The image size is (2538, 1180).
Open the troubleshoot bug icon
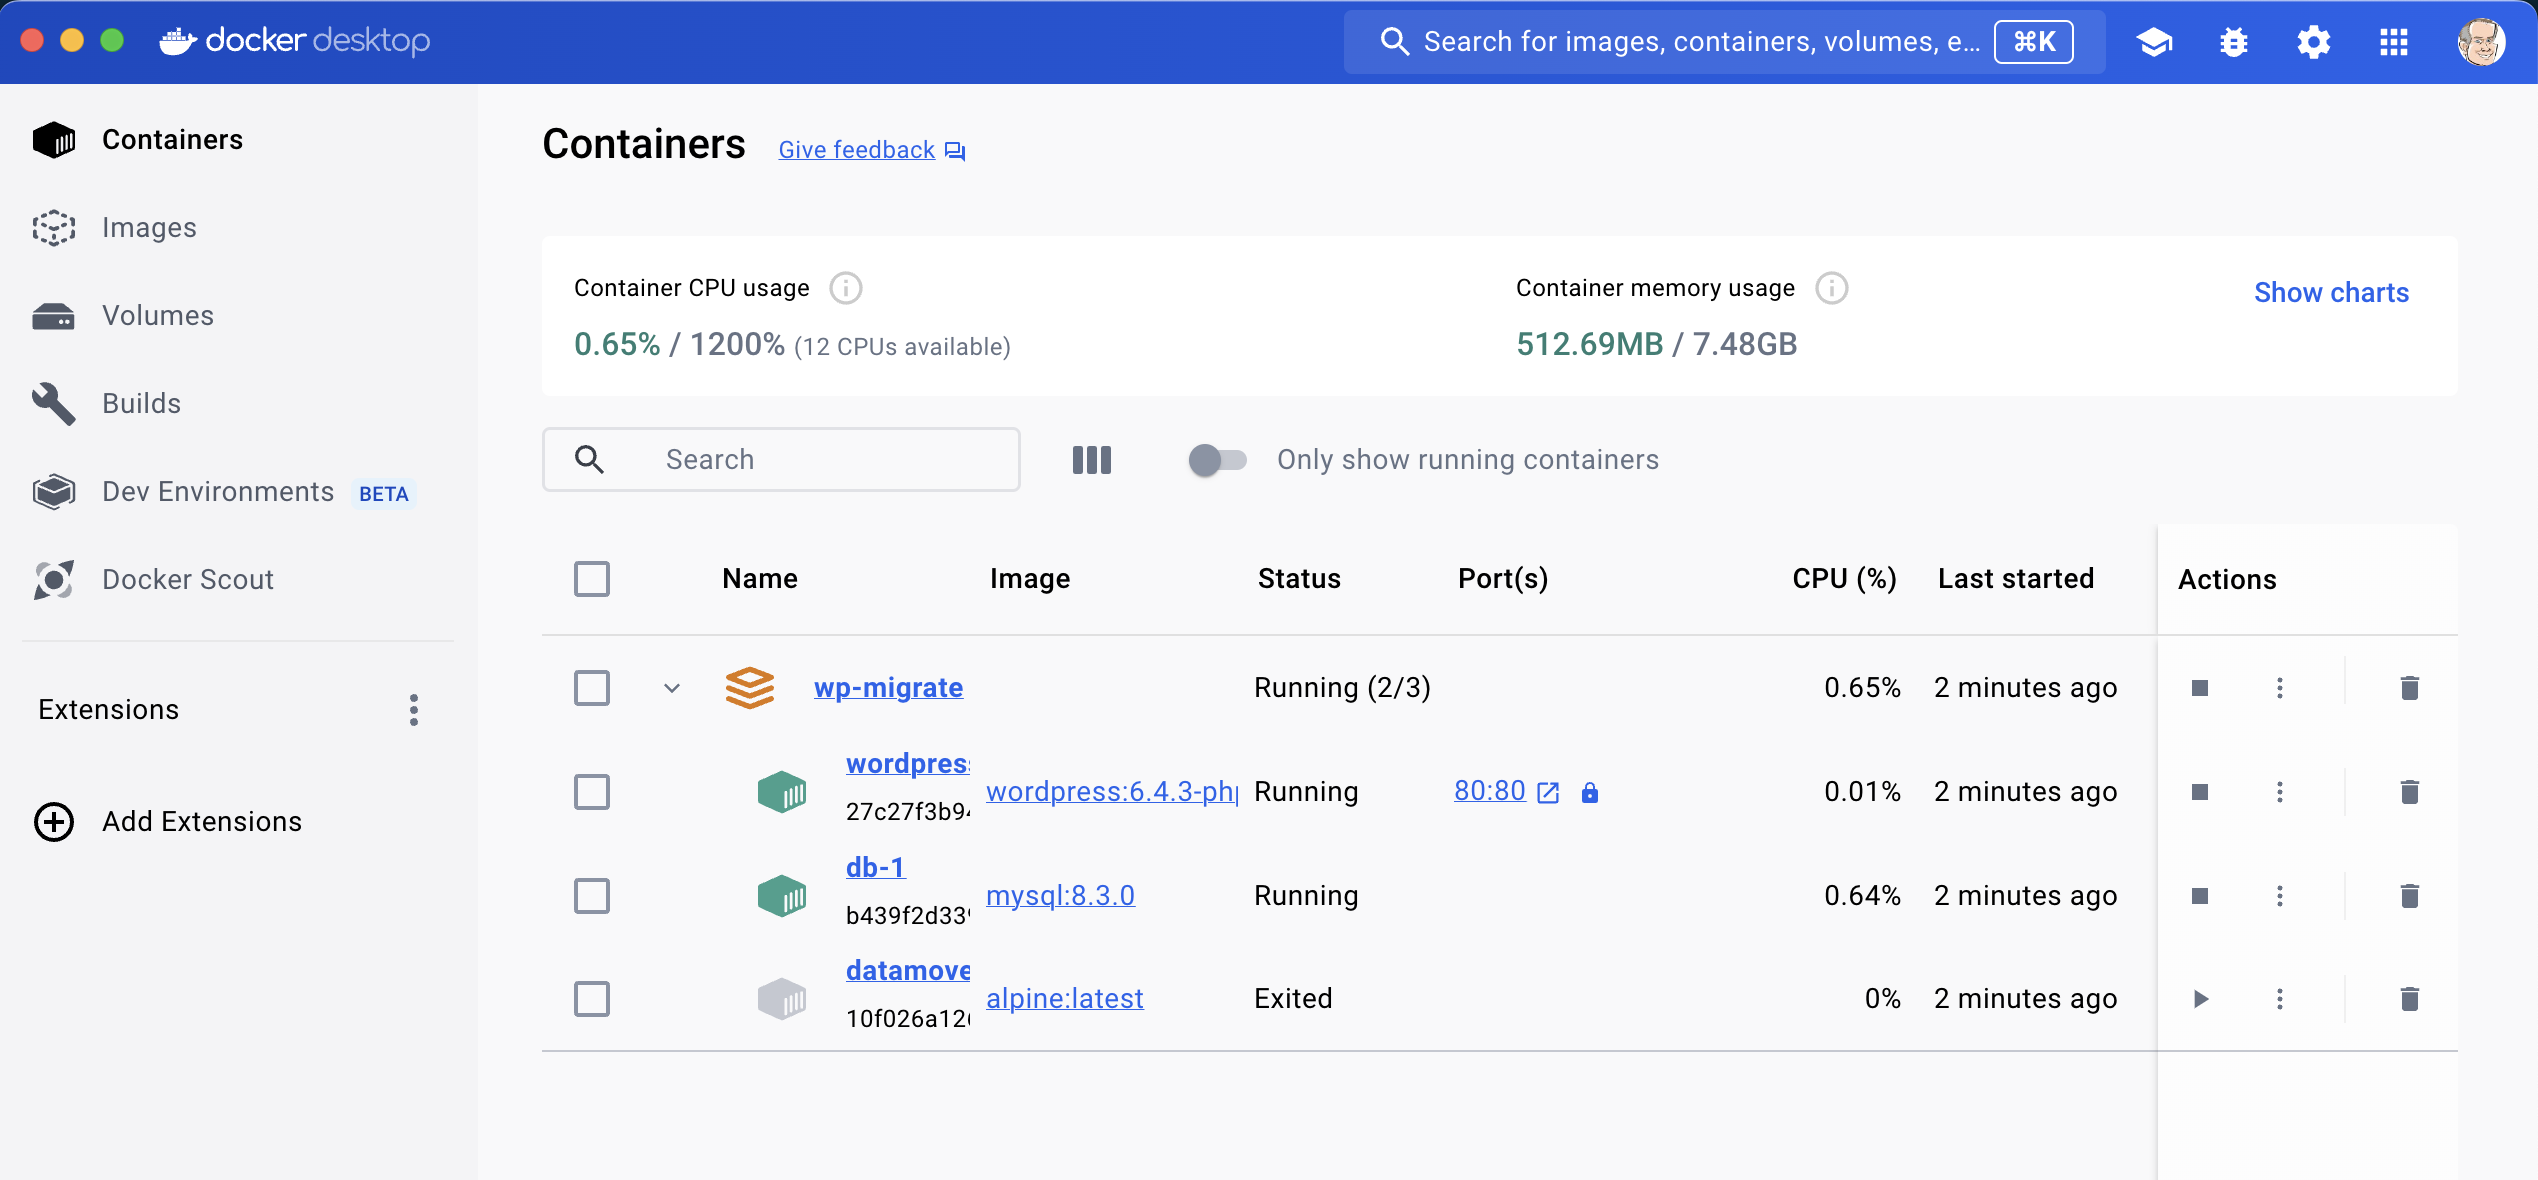[2233, 42]
